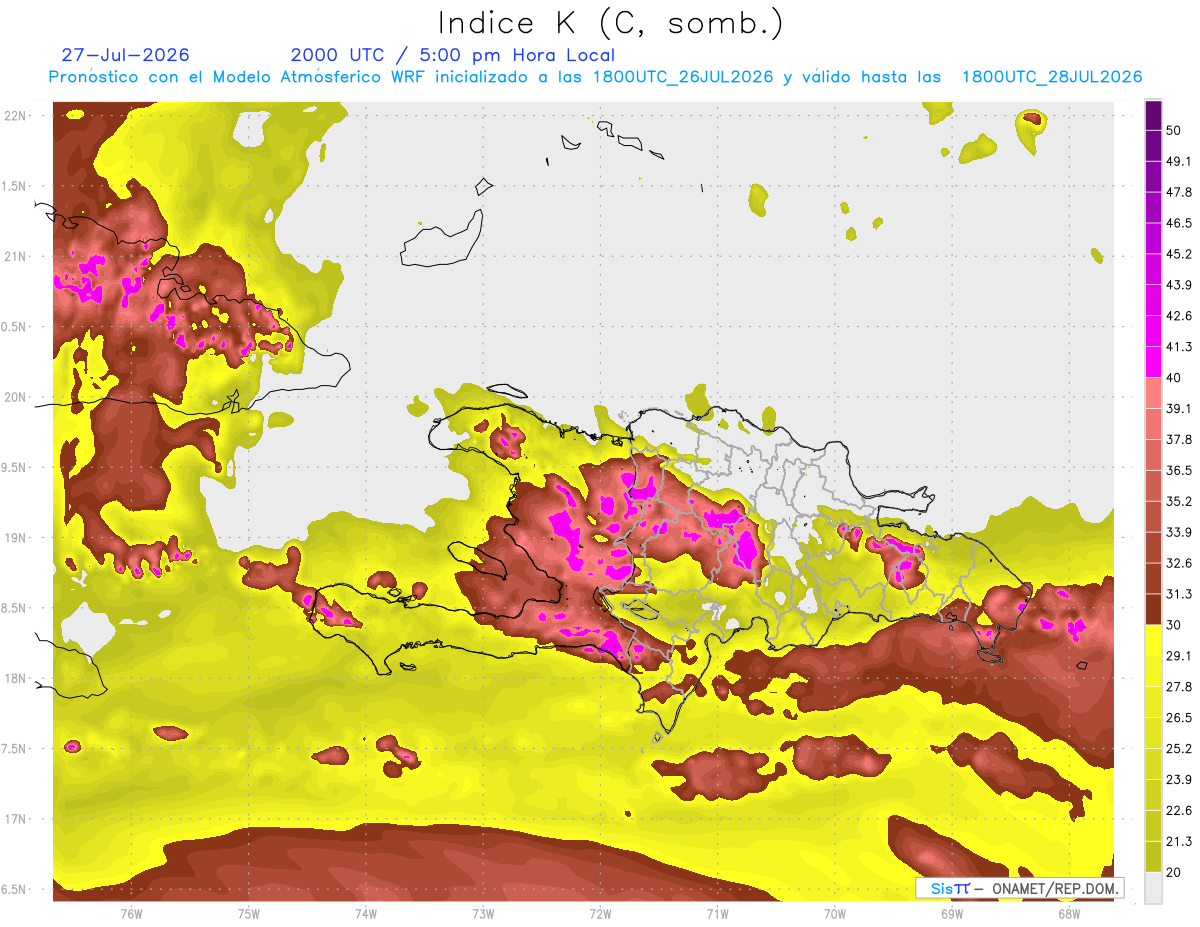The width and height of the screenshot is (1200, 927).
Task: Pick the magenta swatch between 40 and 41.3
Action: tap(1153, 362)
